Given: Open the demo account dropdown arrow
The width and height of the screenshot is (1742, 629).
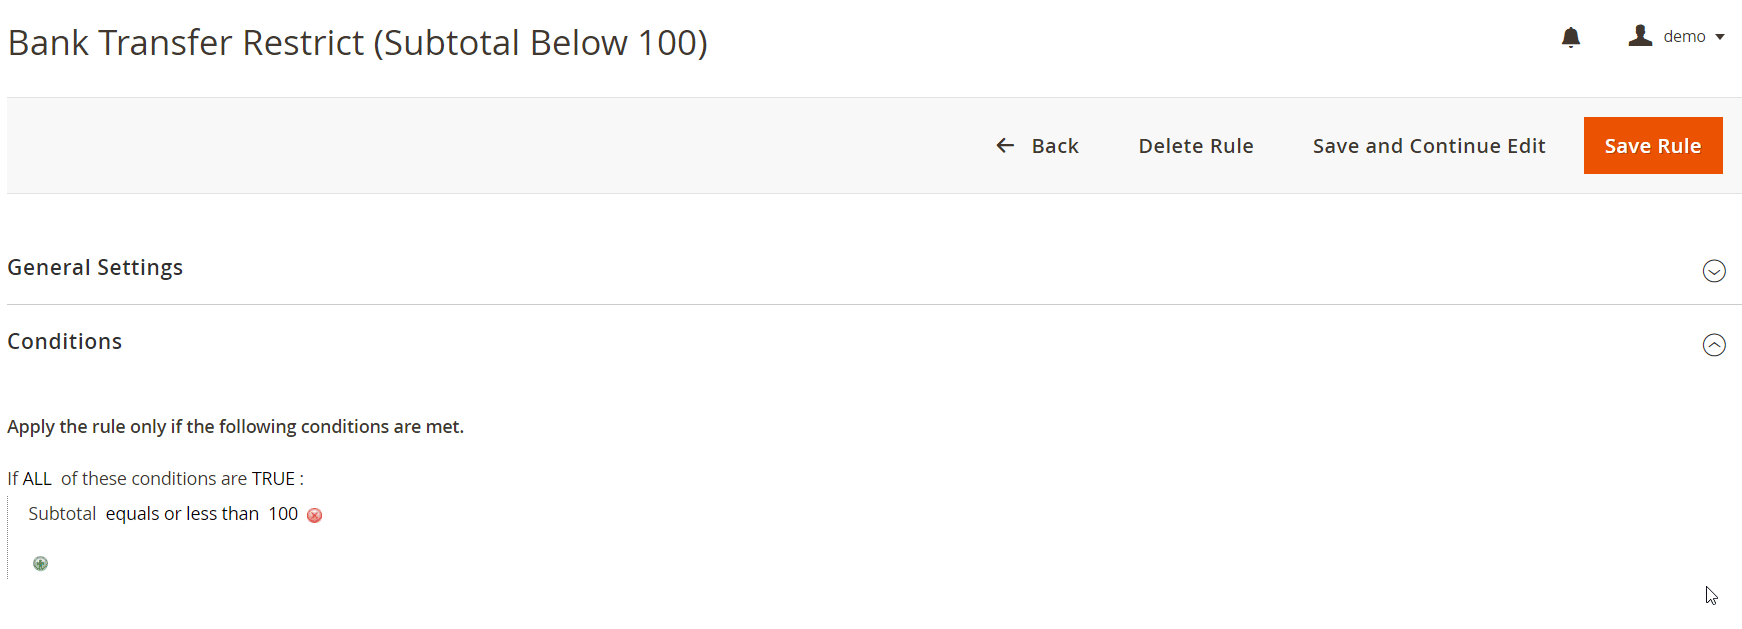Looking at the screenshot, I should click(x=1720, y=37).
